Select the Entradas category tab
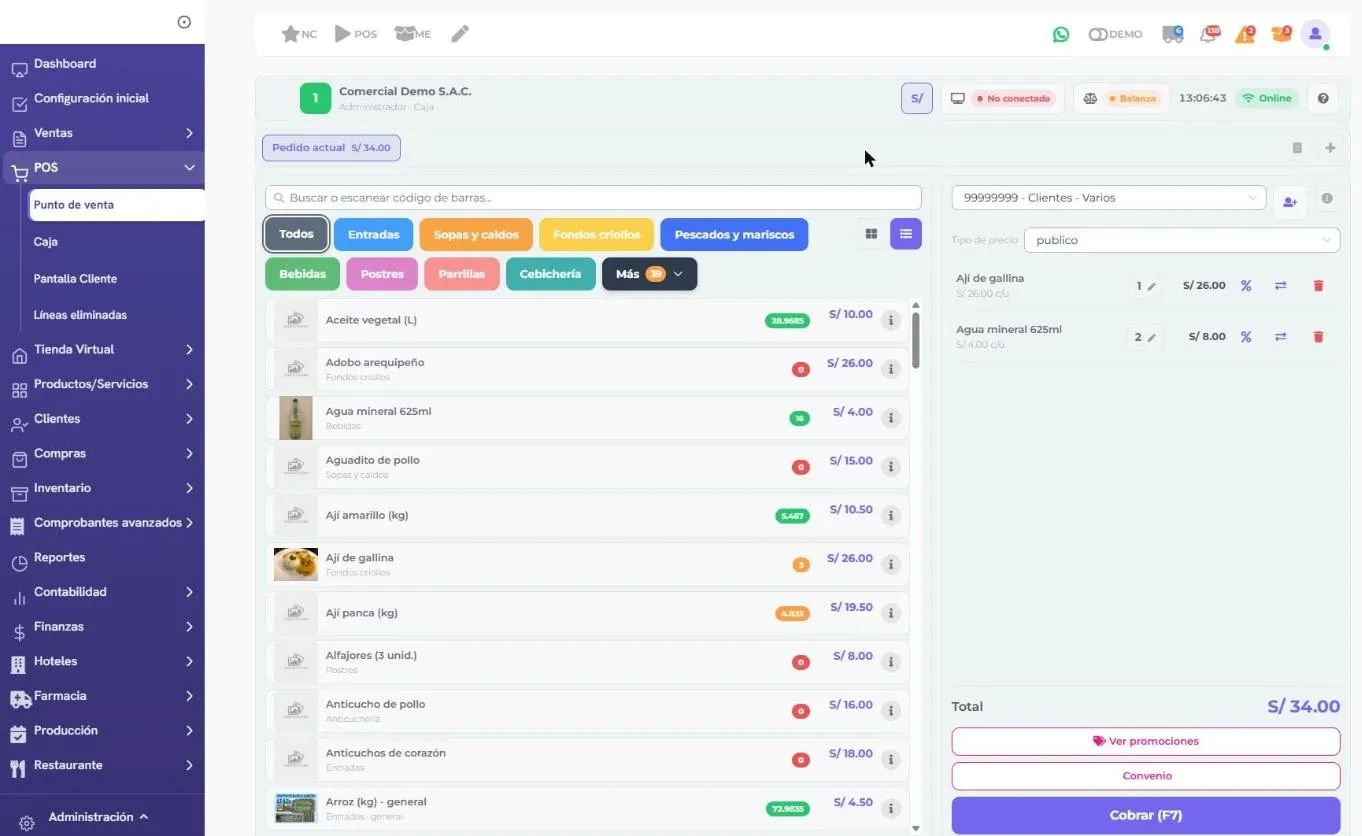The height and width of the screenshot is (836, 1362). click(373, 235)
